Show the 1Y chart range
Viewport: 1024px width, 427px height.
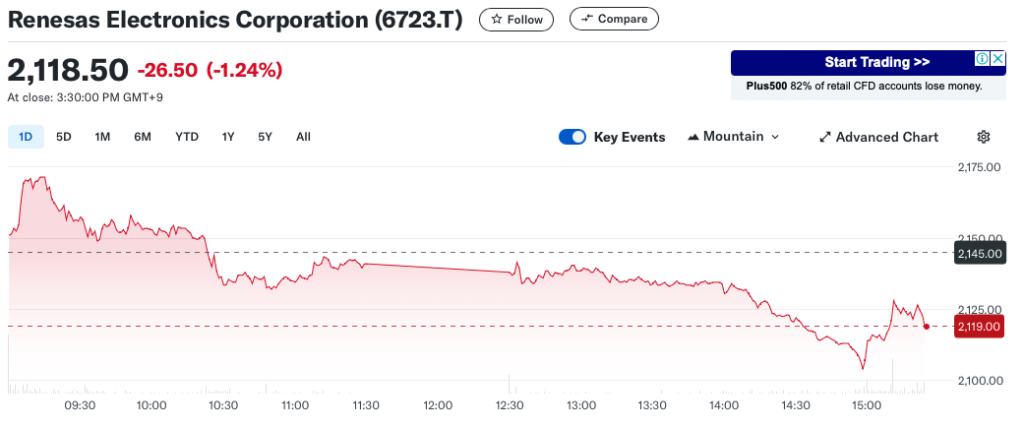(x=228, y=137)
